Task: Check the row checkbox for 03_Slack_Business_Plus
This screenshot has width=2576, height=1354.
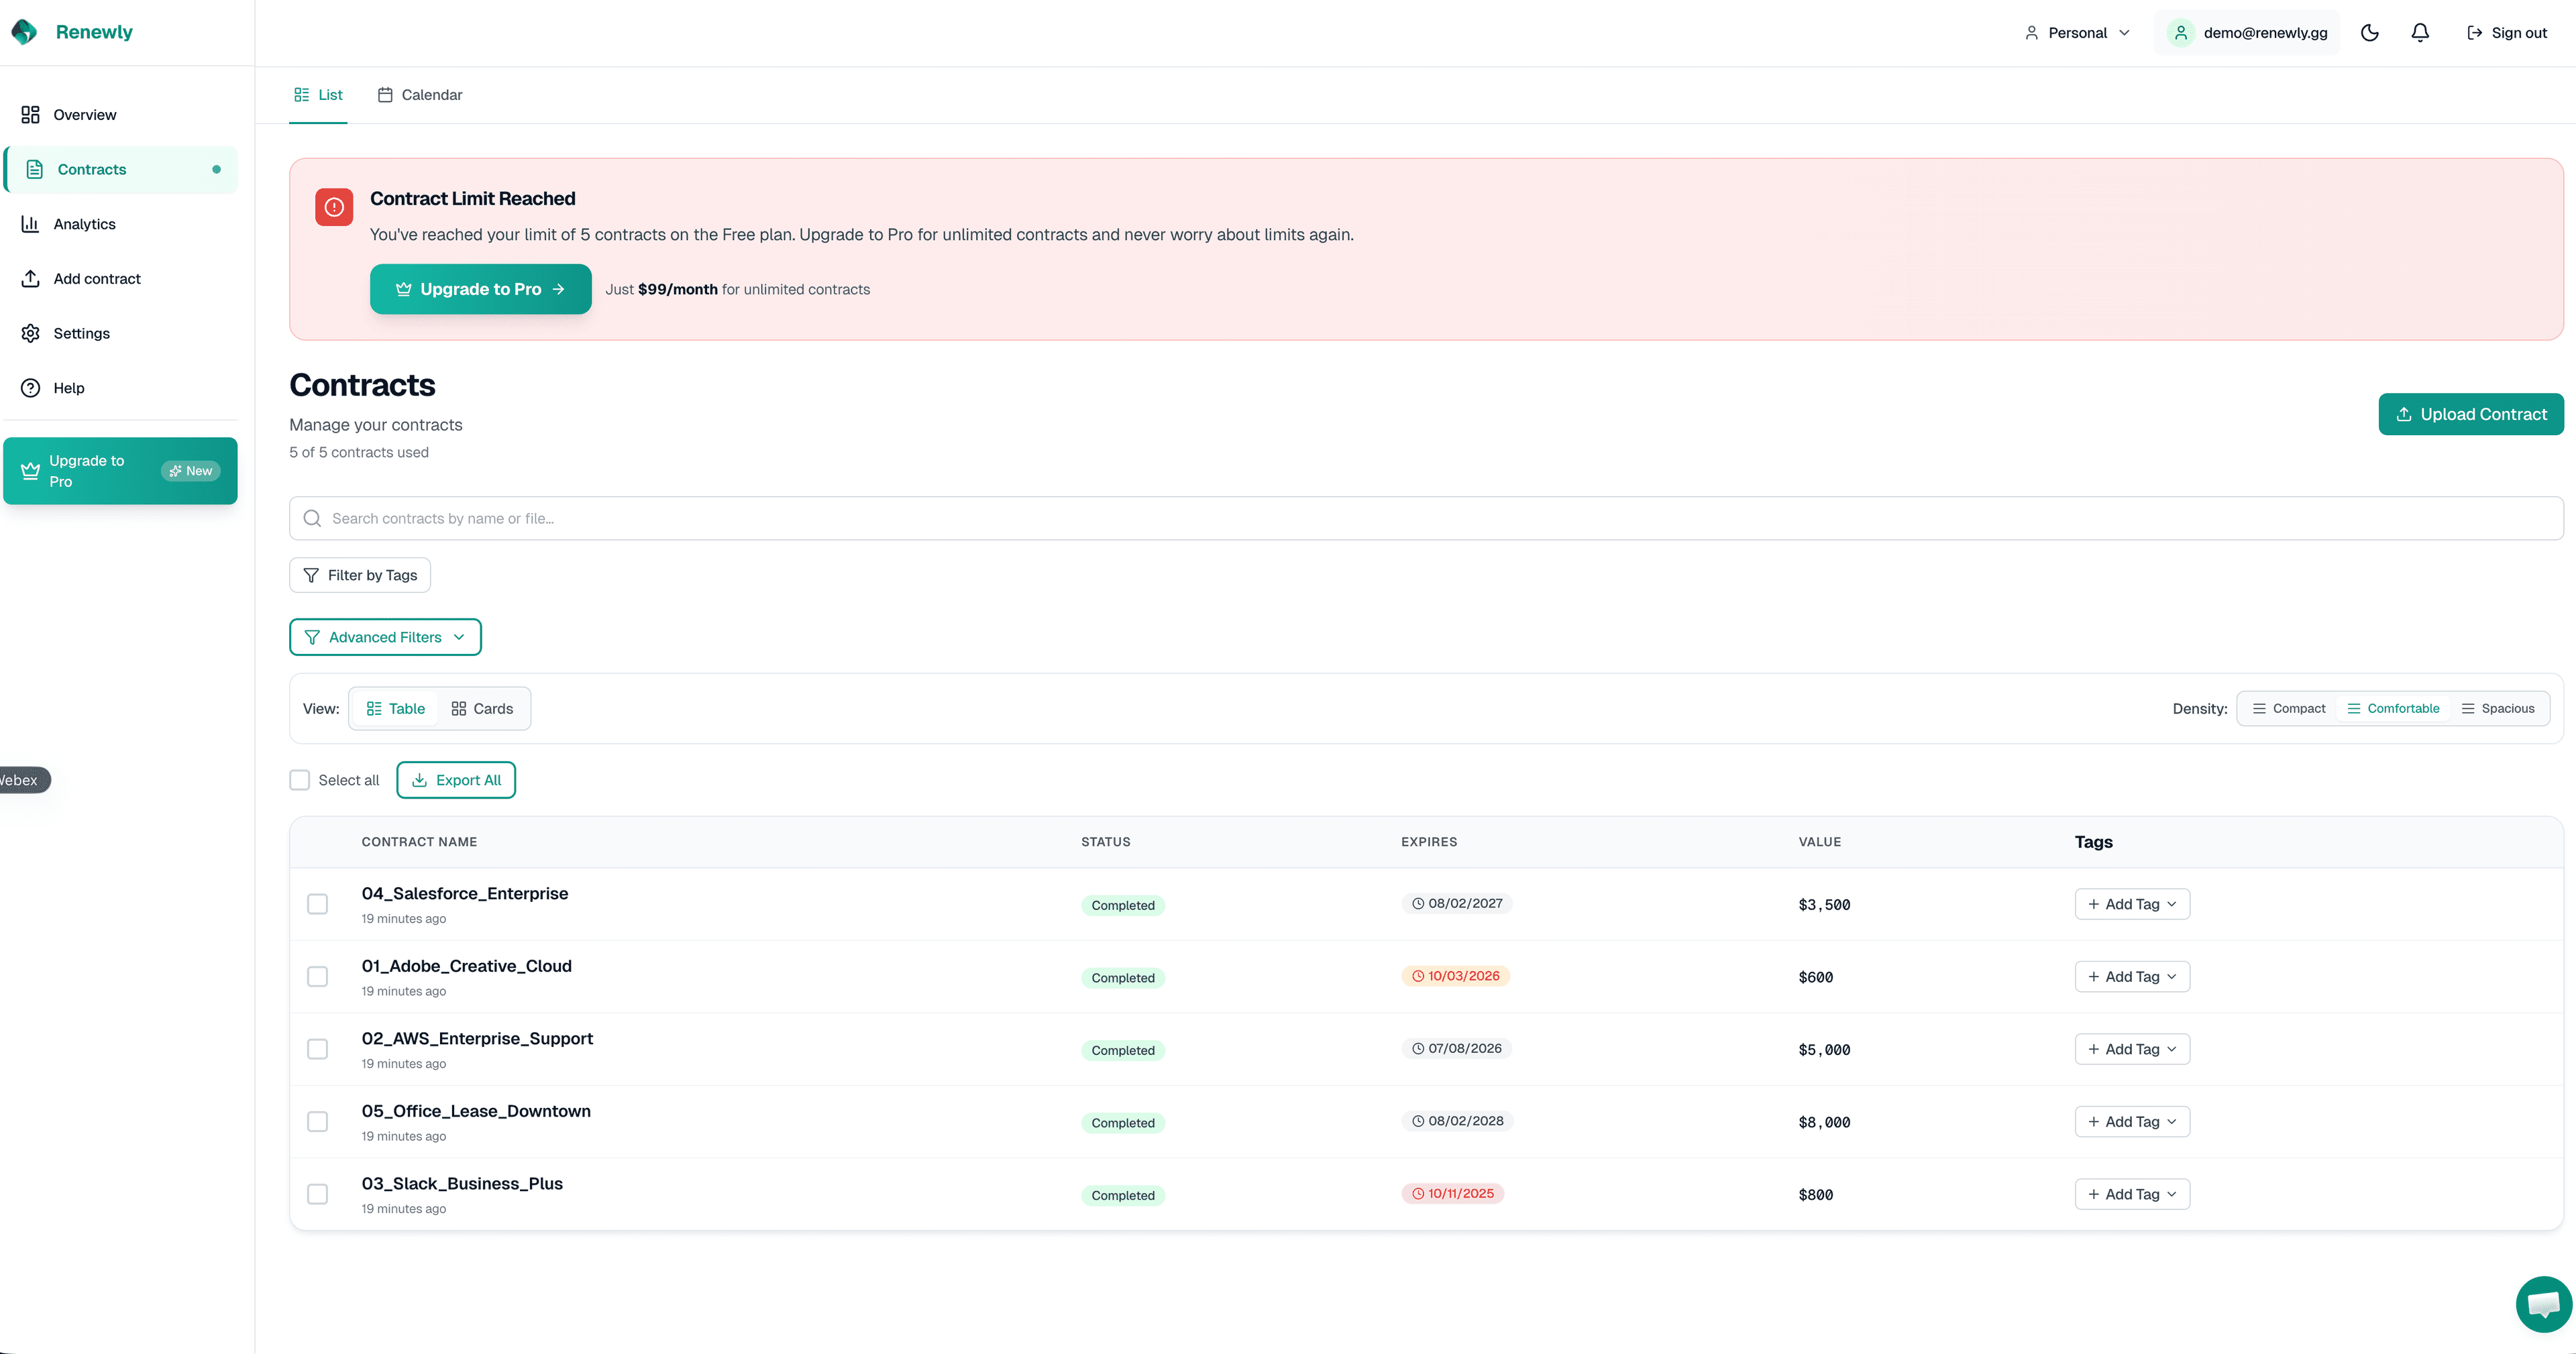Action: [x=318, y=1194]
